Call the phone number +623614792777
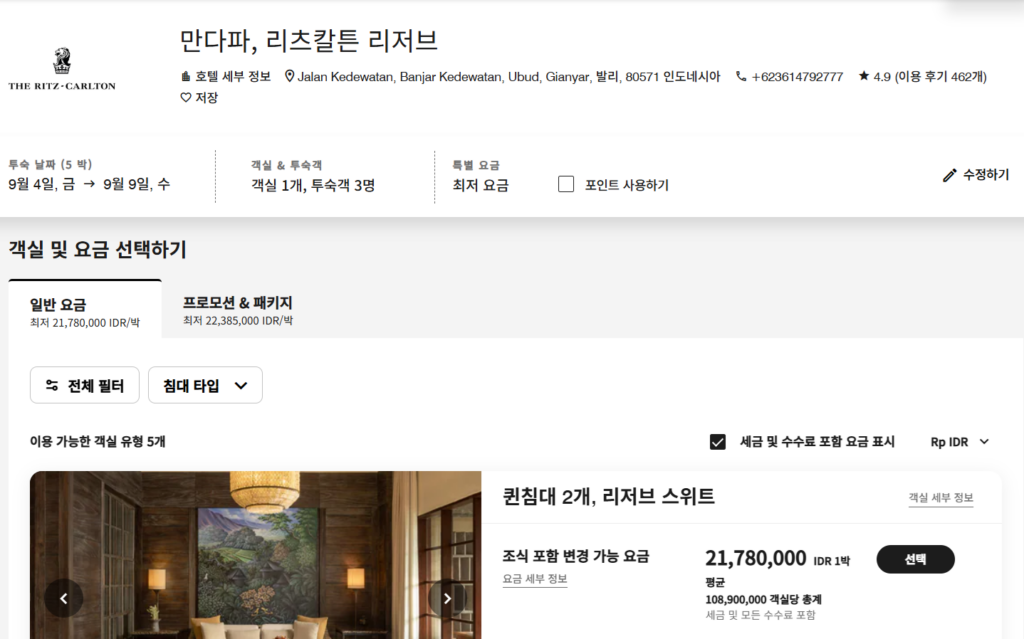1024x639 pixels. (789, 76)
